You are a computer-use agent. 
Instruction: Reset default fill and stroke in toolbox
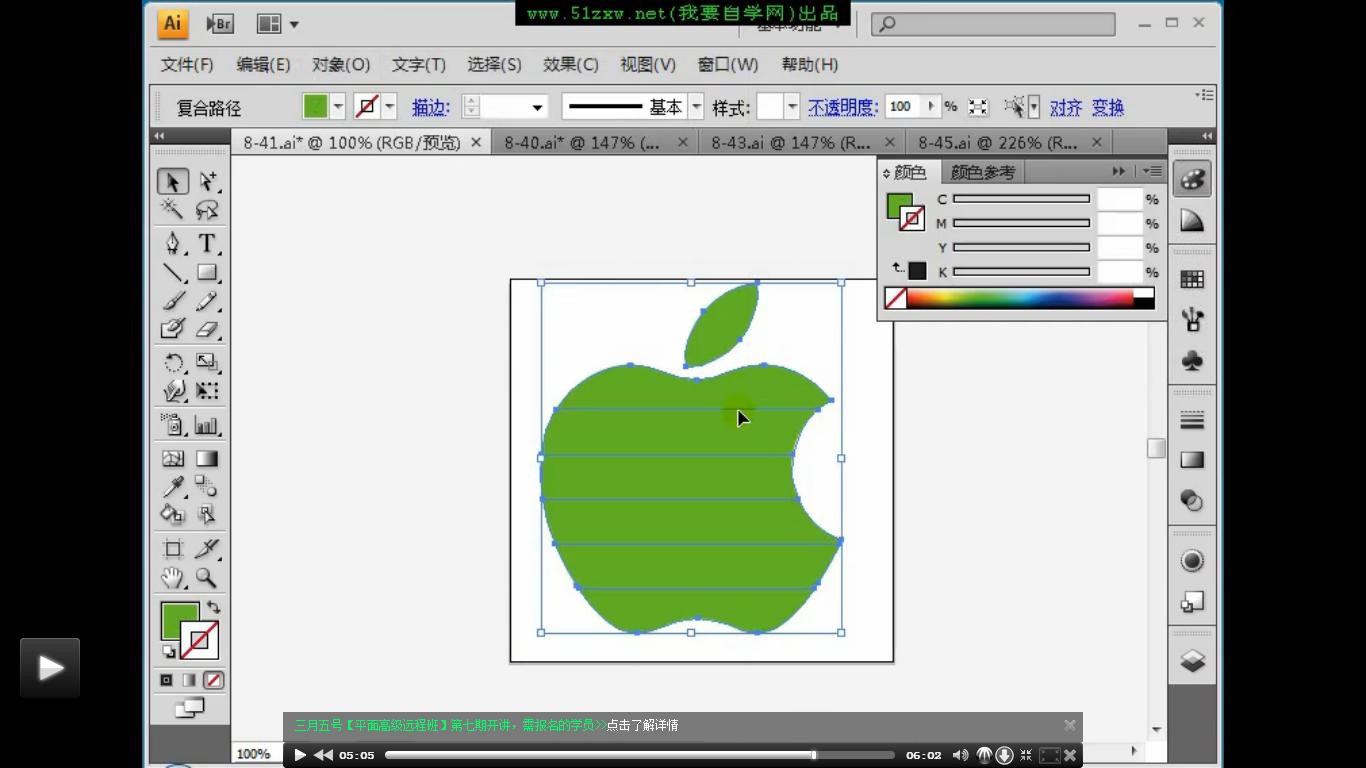[x=168, y=651]
